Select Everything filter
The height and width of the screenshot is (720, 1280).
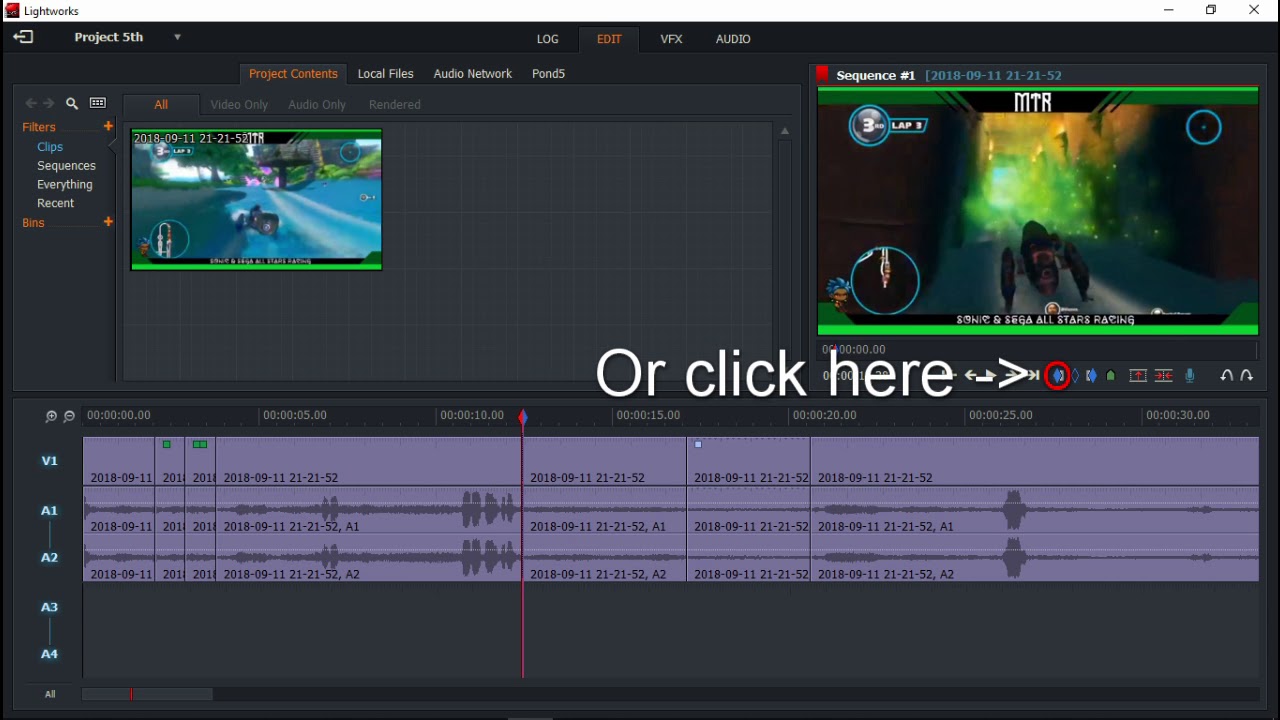(65, 185)
